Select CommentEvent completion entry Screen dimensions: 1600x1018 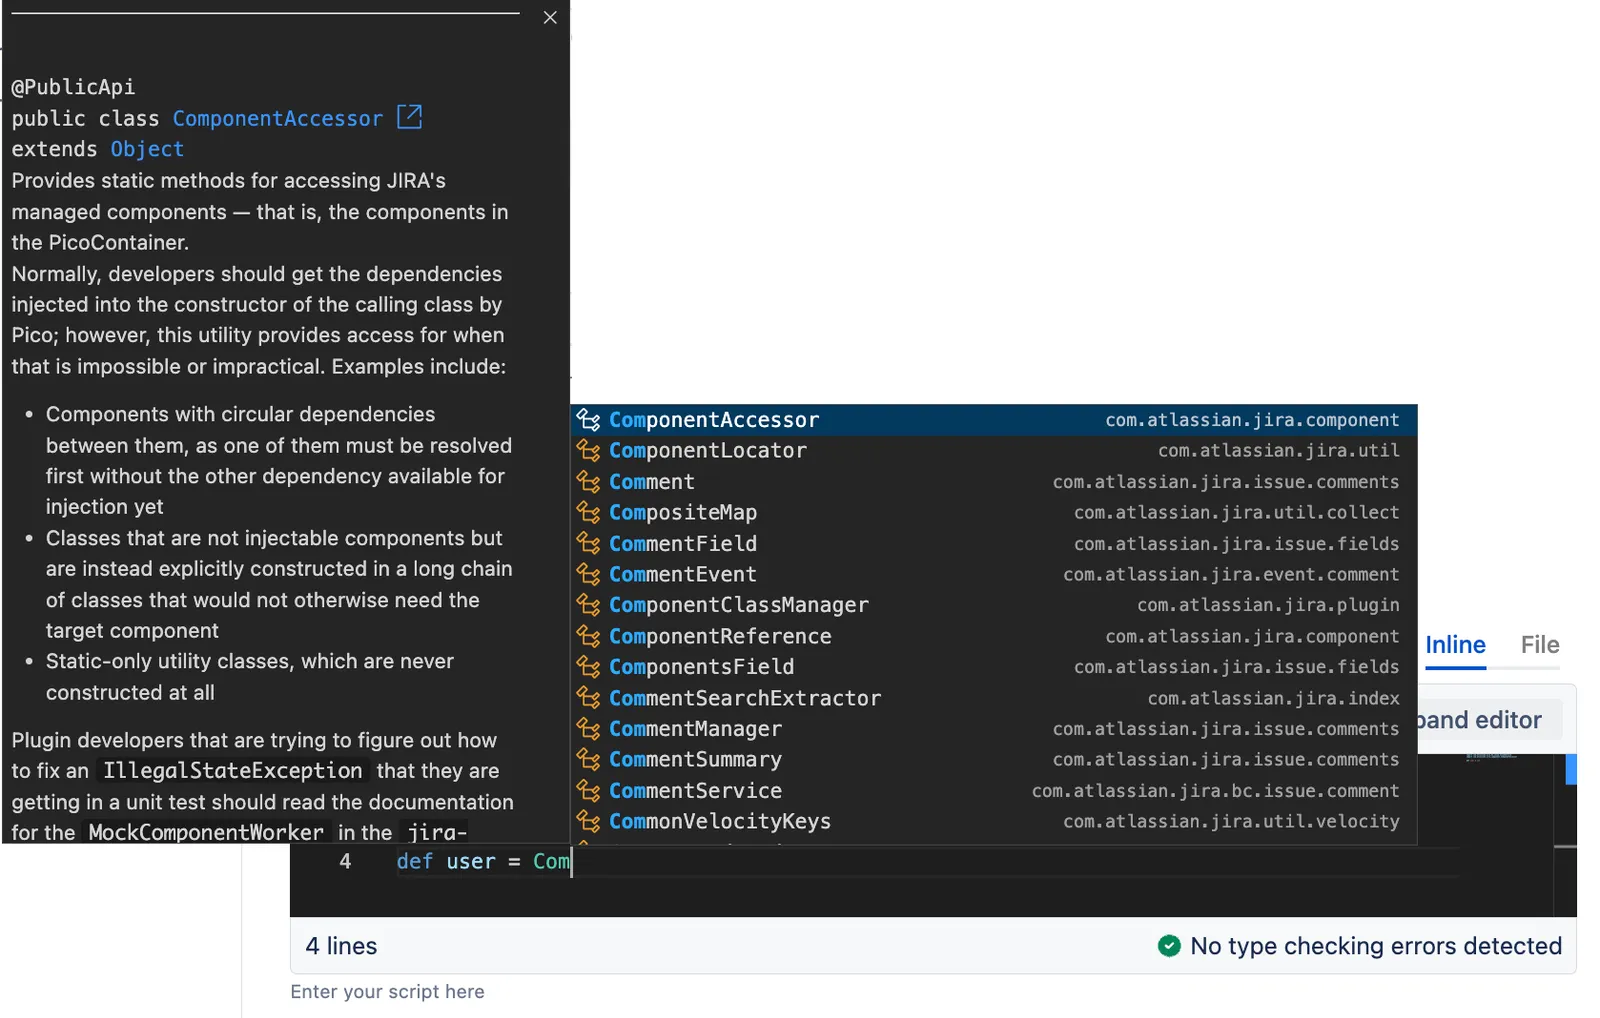click(x=994, y=575)
